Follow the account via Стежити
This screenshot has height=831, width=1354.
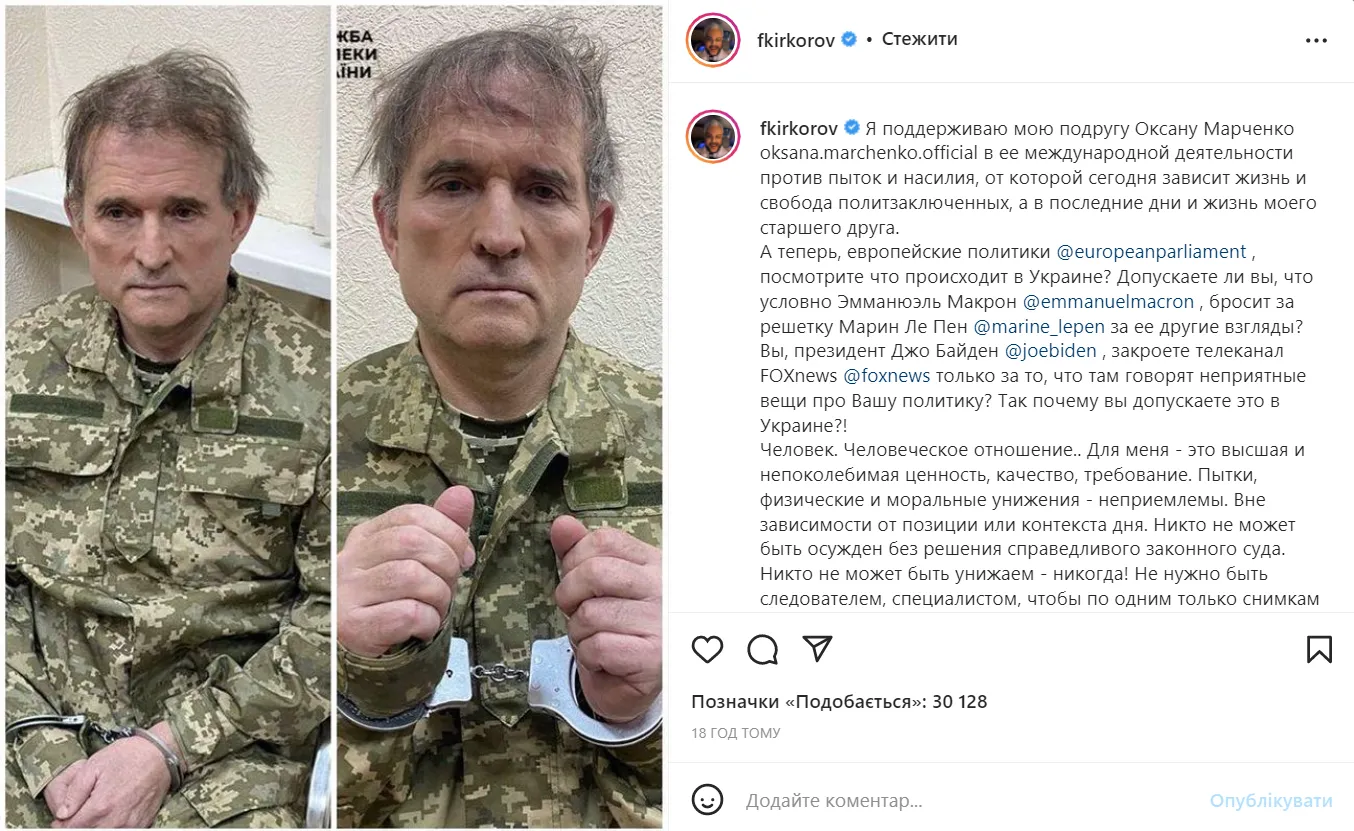[x=919, y=40]
